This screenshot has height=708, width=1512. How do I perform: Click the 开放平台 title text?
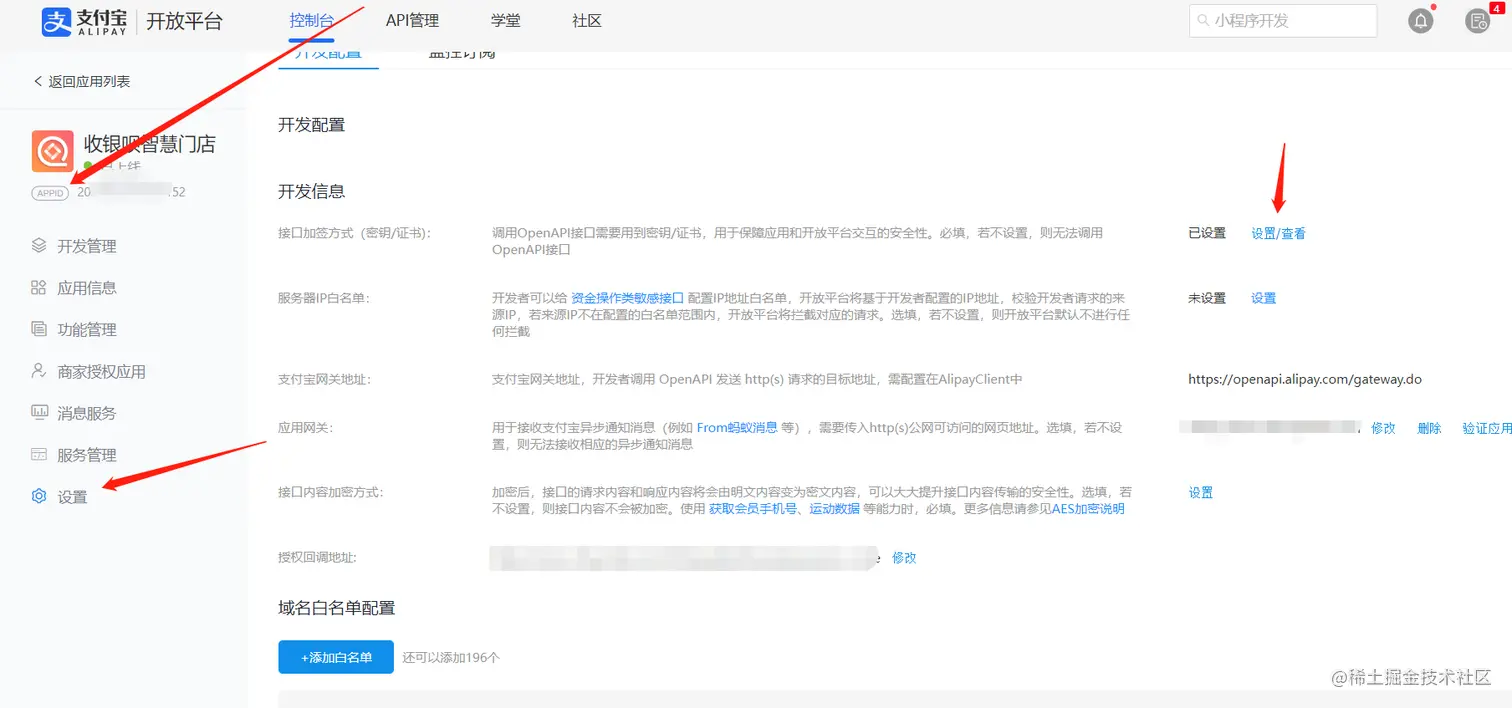tap(184, 21)
